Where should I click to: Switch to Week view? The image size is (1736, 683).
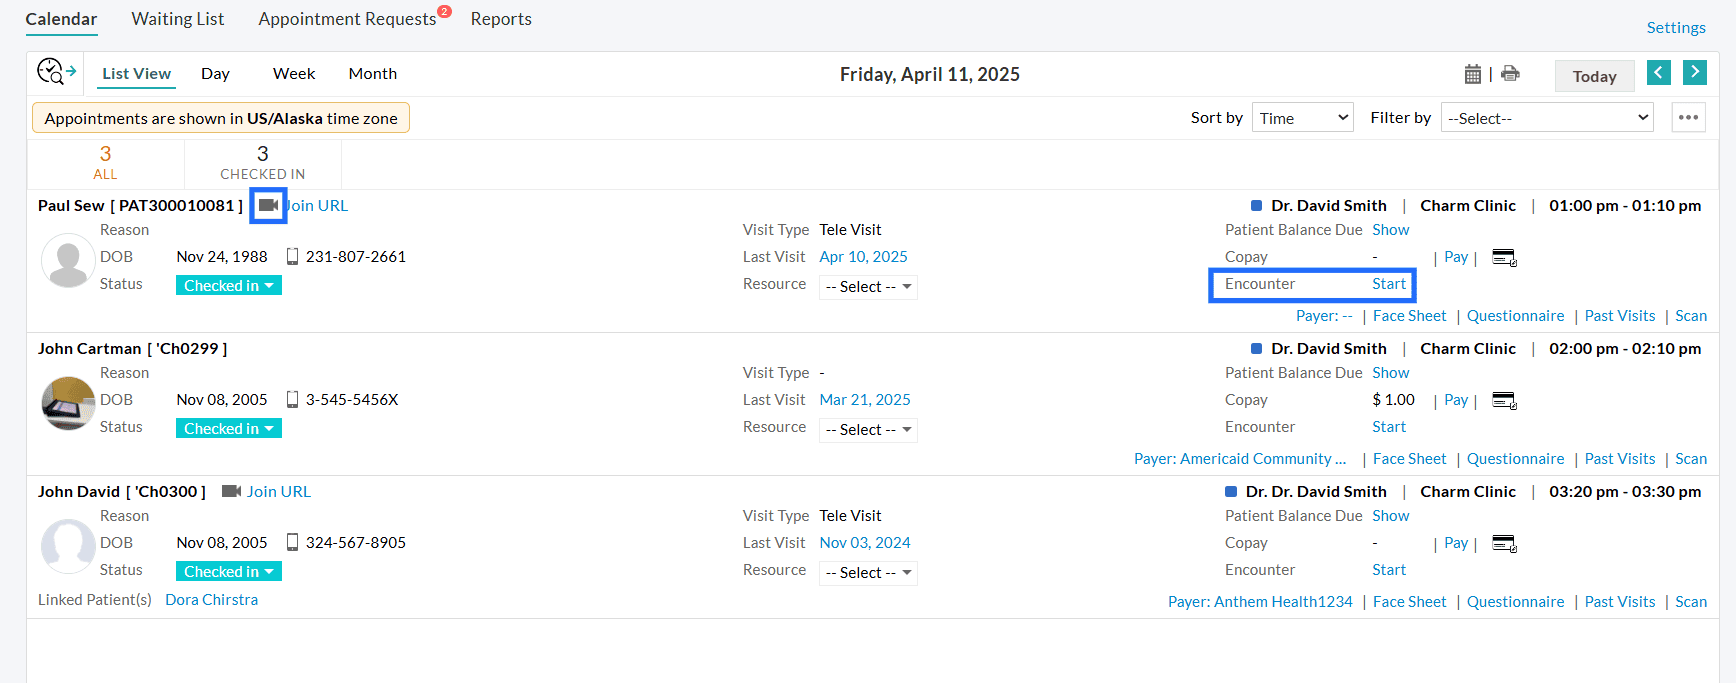(x=294, y=74)
